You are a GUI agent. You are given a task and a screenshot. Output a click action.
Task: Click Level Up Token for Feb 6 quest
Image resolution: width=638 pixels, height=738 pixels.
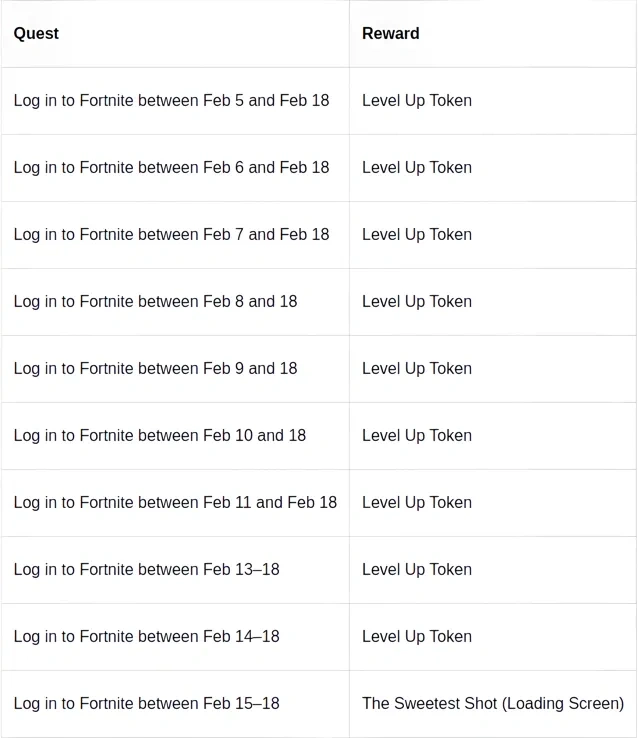click(416, 167)
